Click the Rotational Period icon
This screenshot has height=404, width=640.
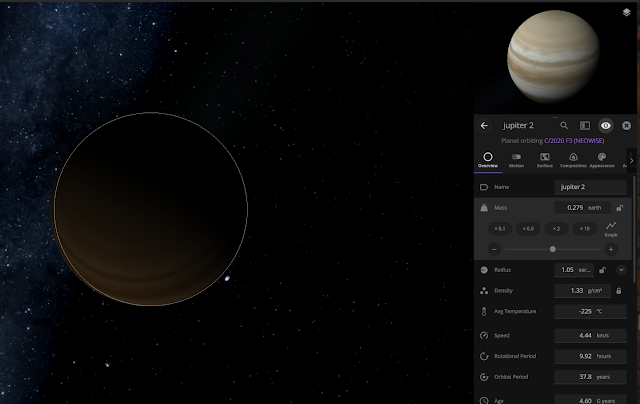(484, 356)
